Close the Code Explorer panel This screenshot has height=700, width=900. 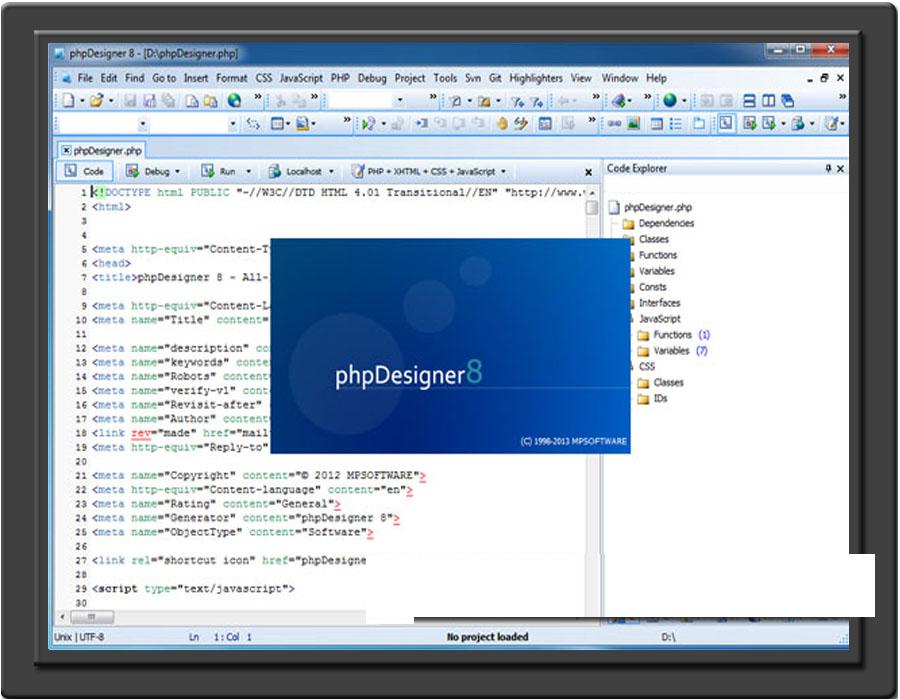(x=840, y=168)
